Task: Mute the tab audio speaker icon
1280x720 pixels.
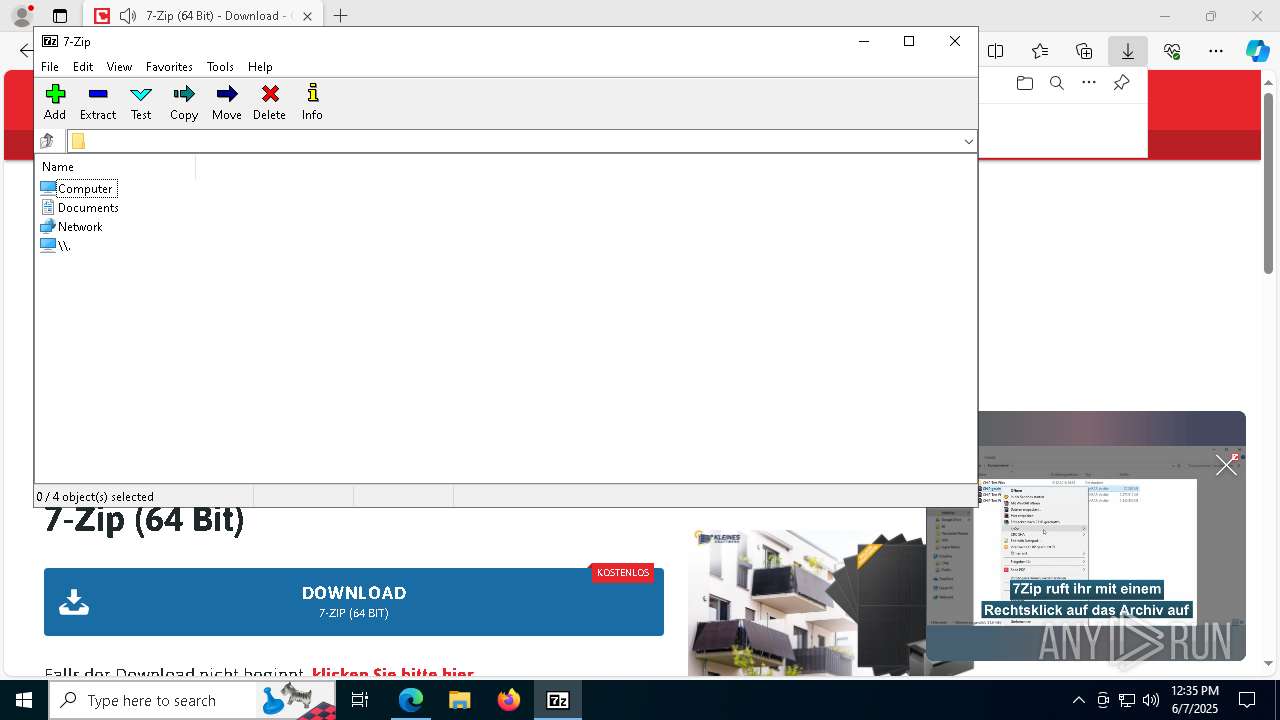Action: click(128, 16)
